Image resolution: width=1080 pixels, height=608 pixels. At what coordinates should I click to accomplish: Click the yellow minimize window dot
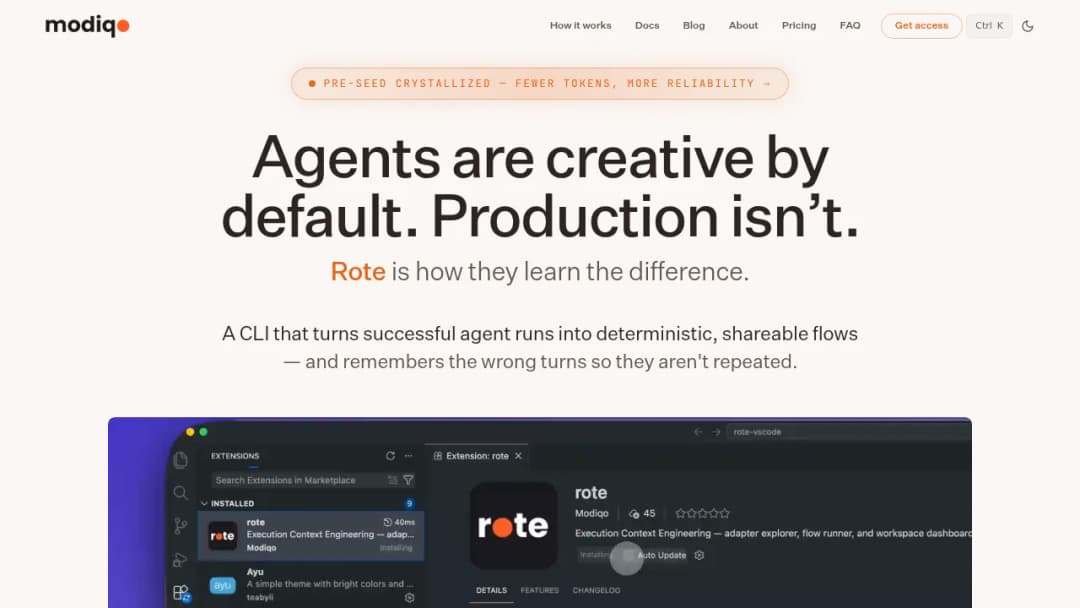pos(190,432)
